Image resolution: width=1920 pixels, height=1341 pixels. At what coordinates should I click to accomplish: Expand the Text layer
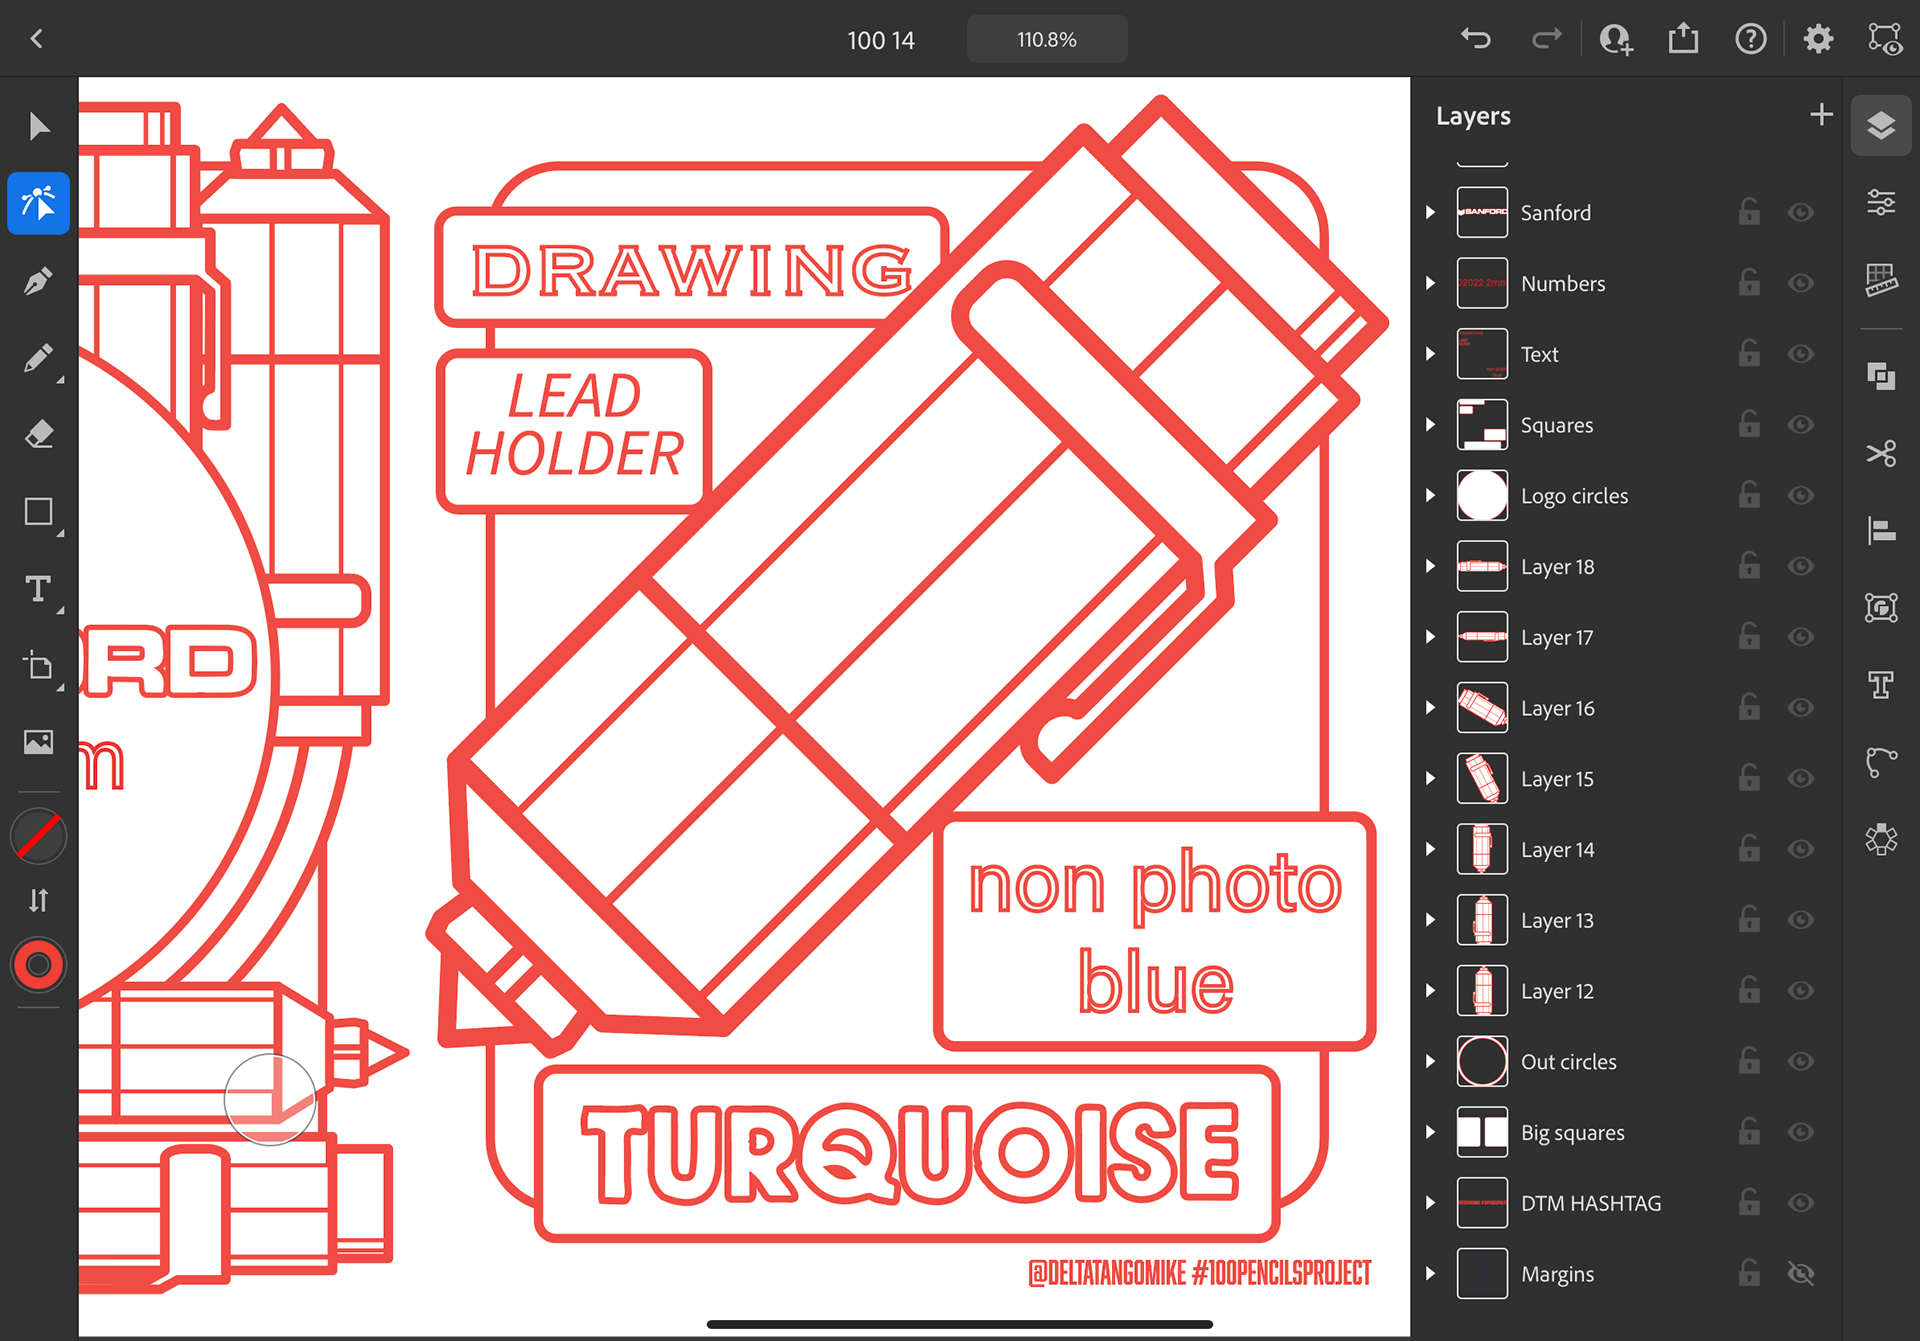pyautogui.click(x=1430, y=354)
